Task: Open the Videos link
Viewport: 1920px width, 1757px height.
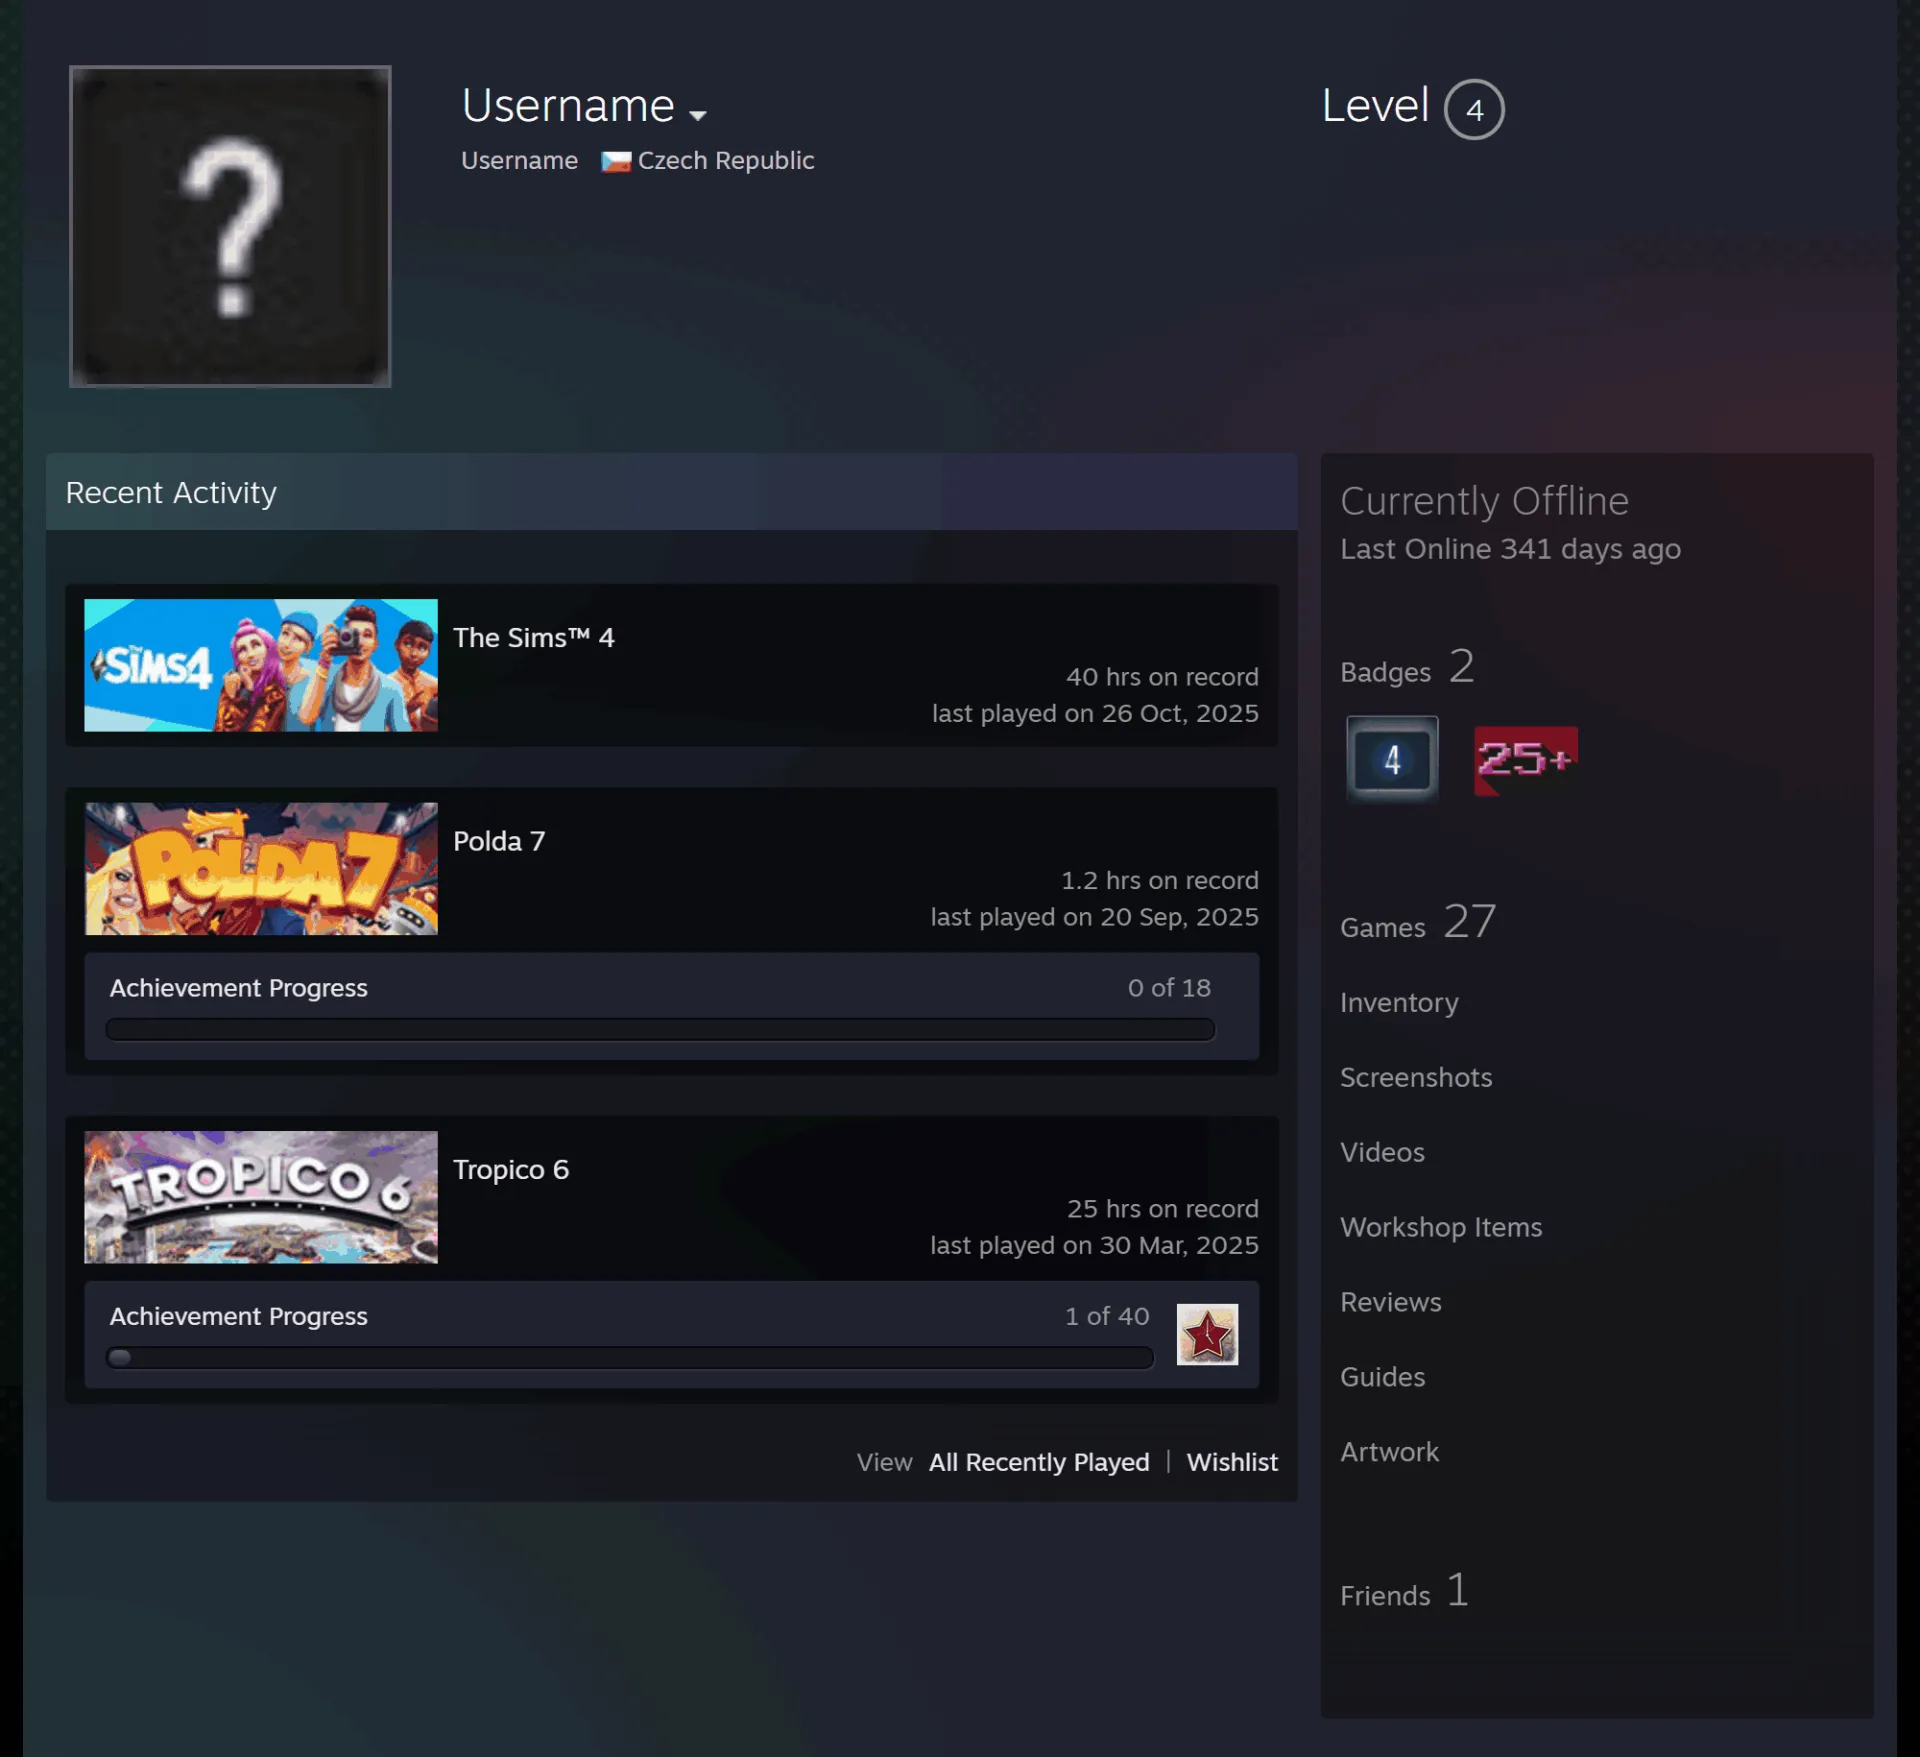Action: click(1382, 1152)
